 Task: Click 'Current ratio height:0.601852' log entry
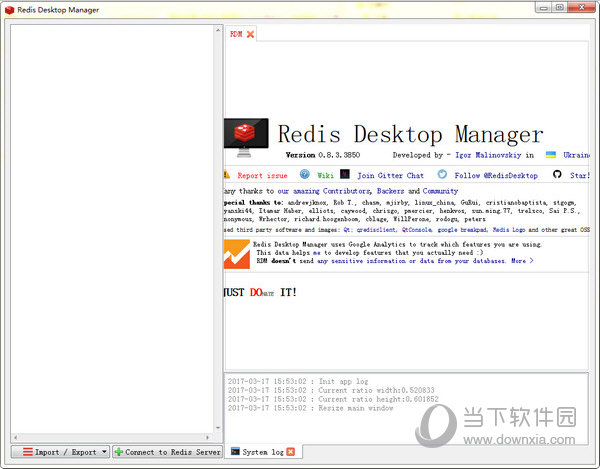[333, 399]
